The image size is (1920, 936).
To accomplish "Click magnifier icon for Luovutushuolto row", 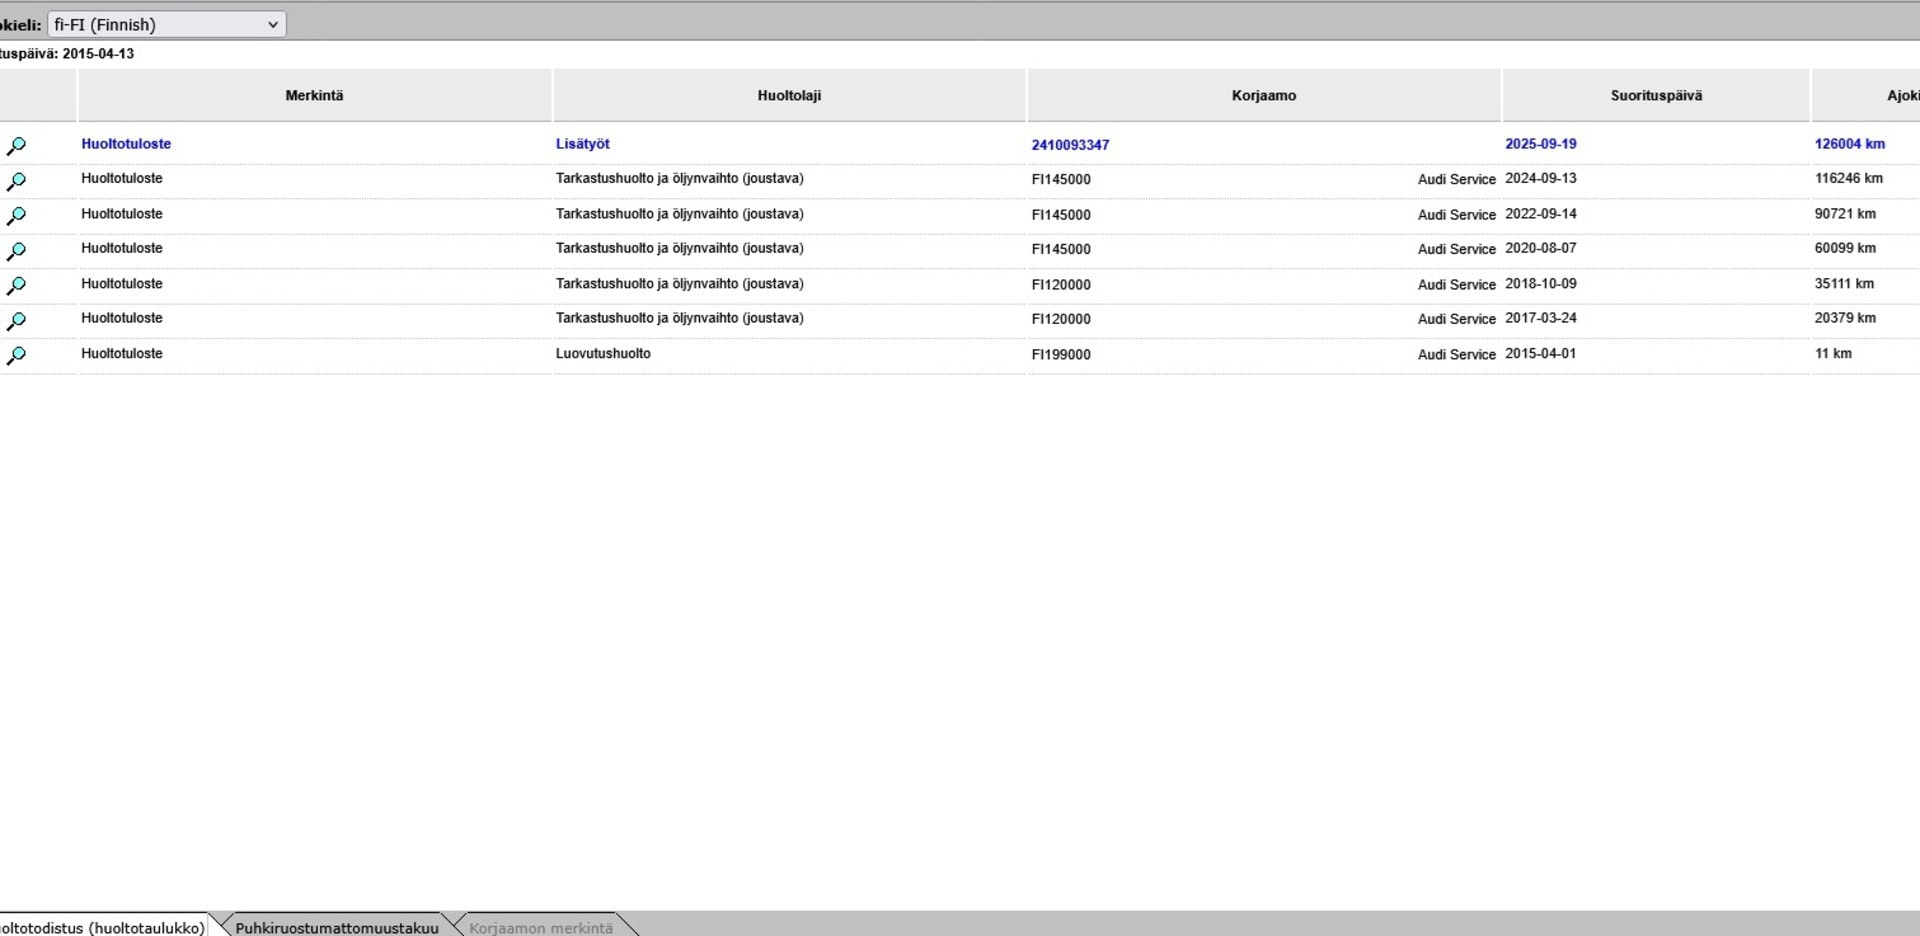I will point(16,356).
